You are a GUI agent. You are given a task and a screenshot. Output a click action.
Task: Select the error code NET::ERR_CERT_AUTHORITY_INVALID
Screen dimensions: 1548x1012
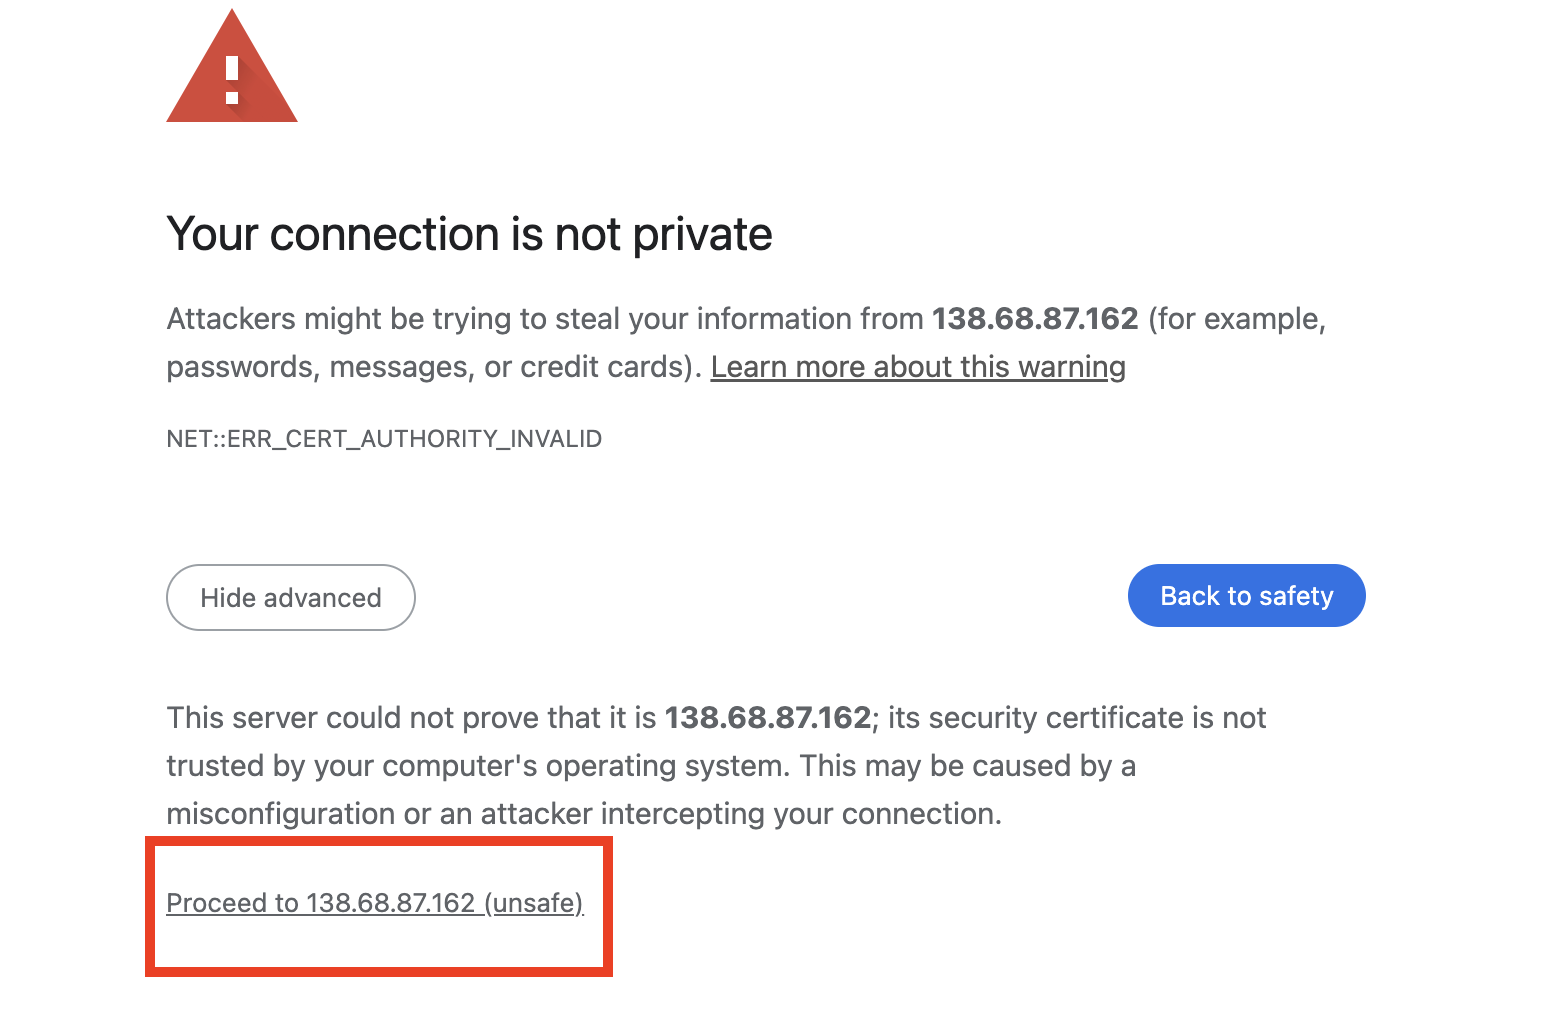click(x=384, y=438)
